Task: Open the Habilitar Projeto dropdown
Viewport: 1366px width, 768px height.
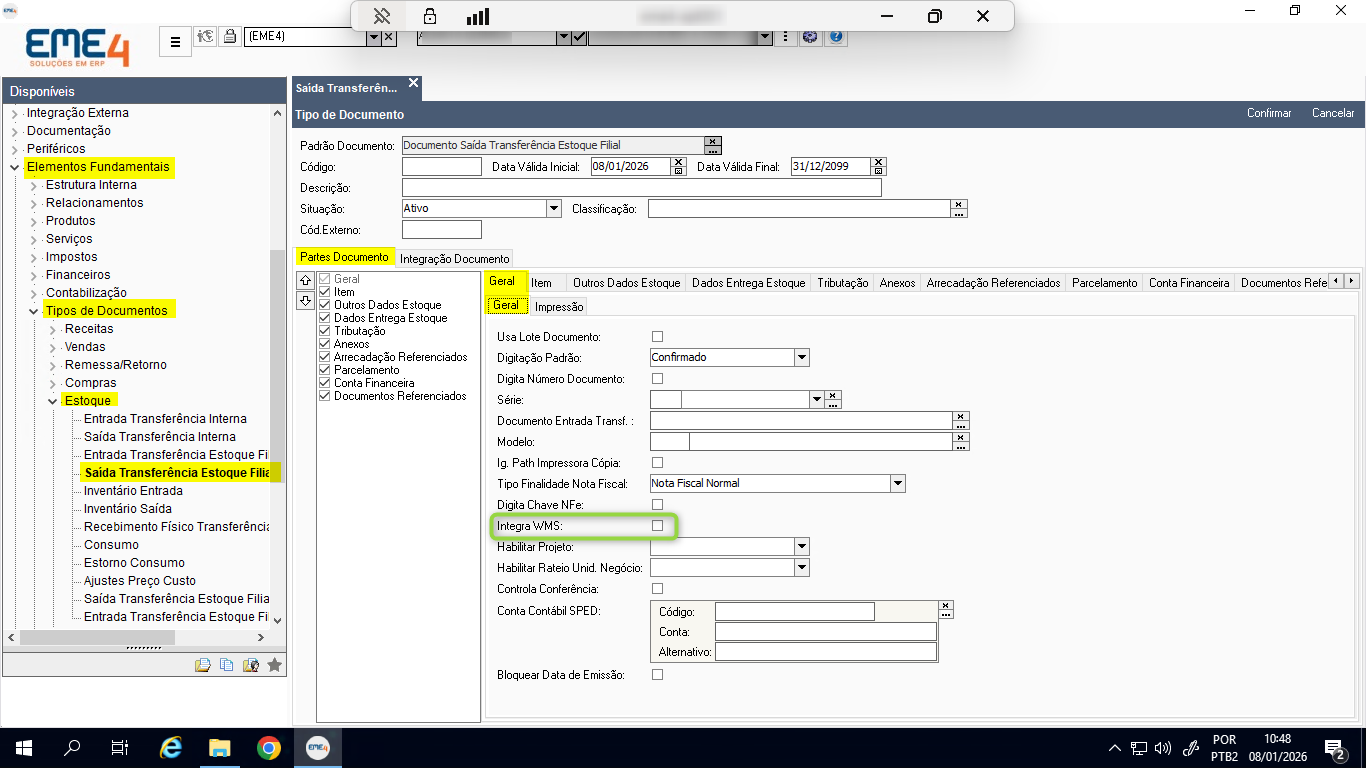Action: [802, 546]
